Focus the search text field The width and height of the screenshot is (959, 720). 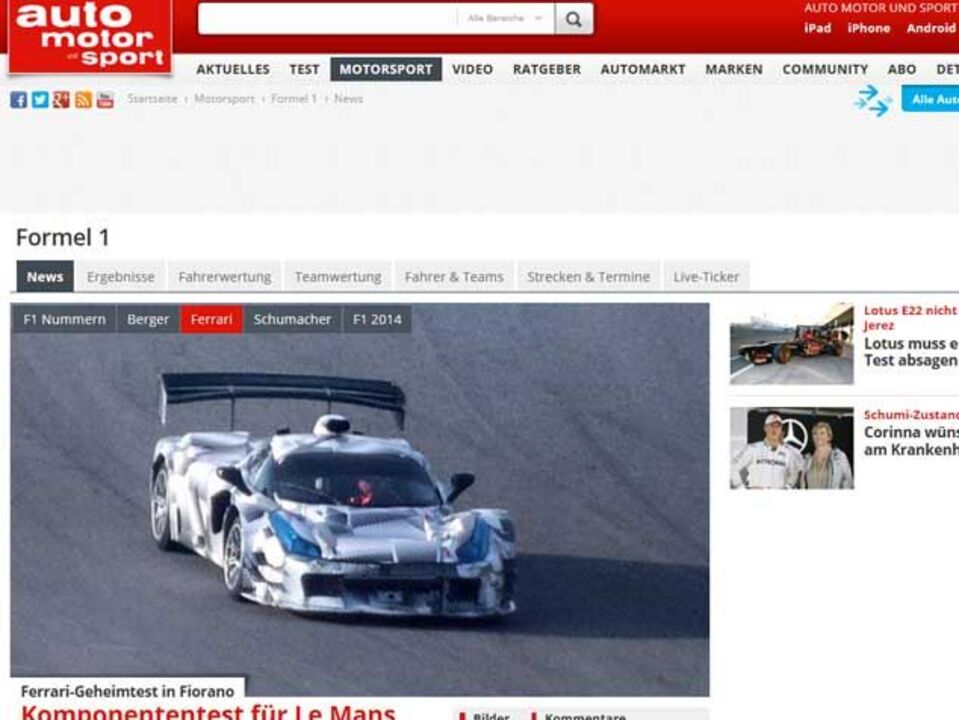point(327,19)
